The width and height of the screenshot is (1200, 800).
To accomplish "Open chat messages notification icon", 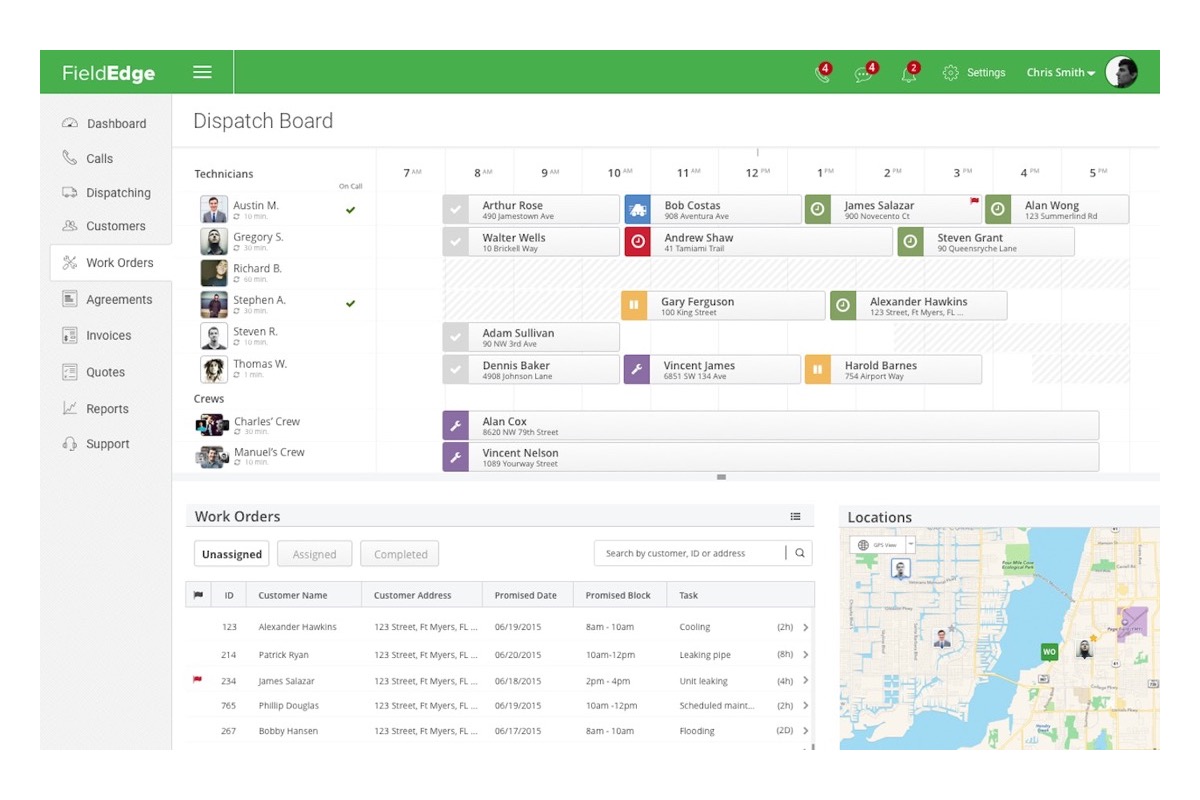I will [865, 74].
